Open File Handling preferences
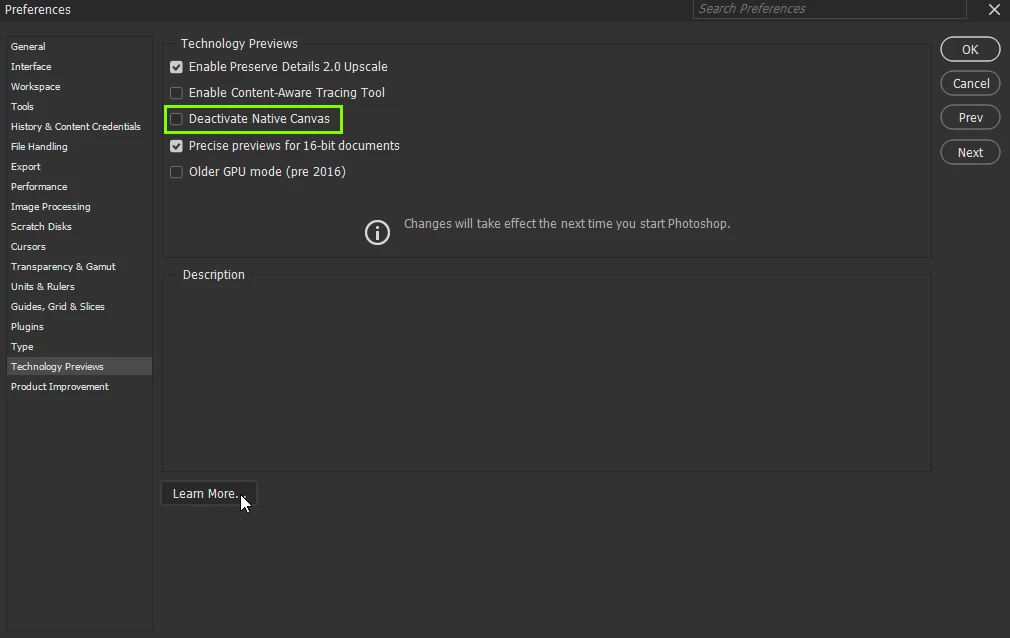The width and height of the screenshot is (1010, 638). pyautogui.click(x=79, y=146)
